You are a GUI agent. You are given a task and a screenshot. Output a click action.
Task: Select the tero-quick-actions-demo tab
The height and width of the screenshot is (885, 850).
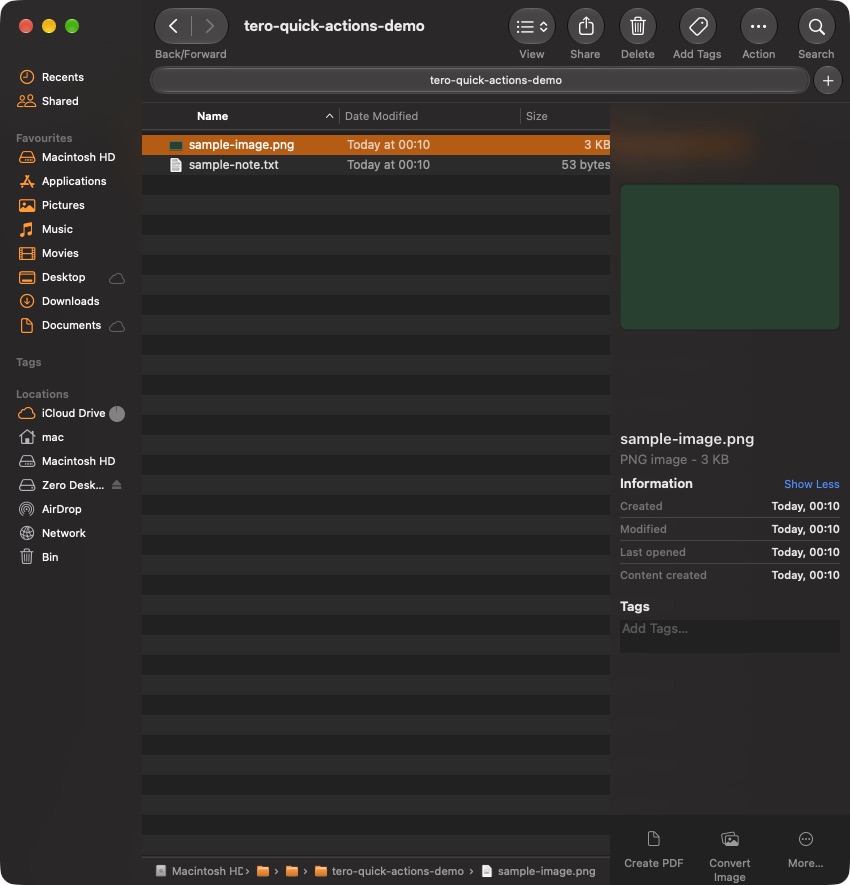pyautogui.click(x=480, y=80)
